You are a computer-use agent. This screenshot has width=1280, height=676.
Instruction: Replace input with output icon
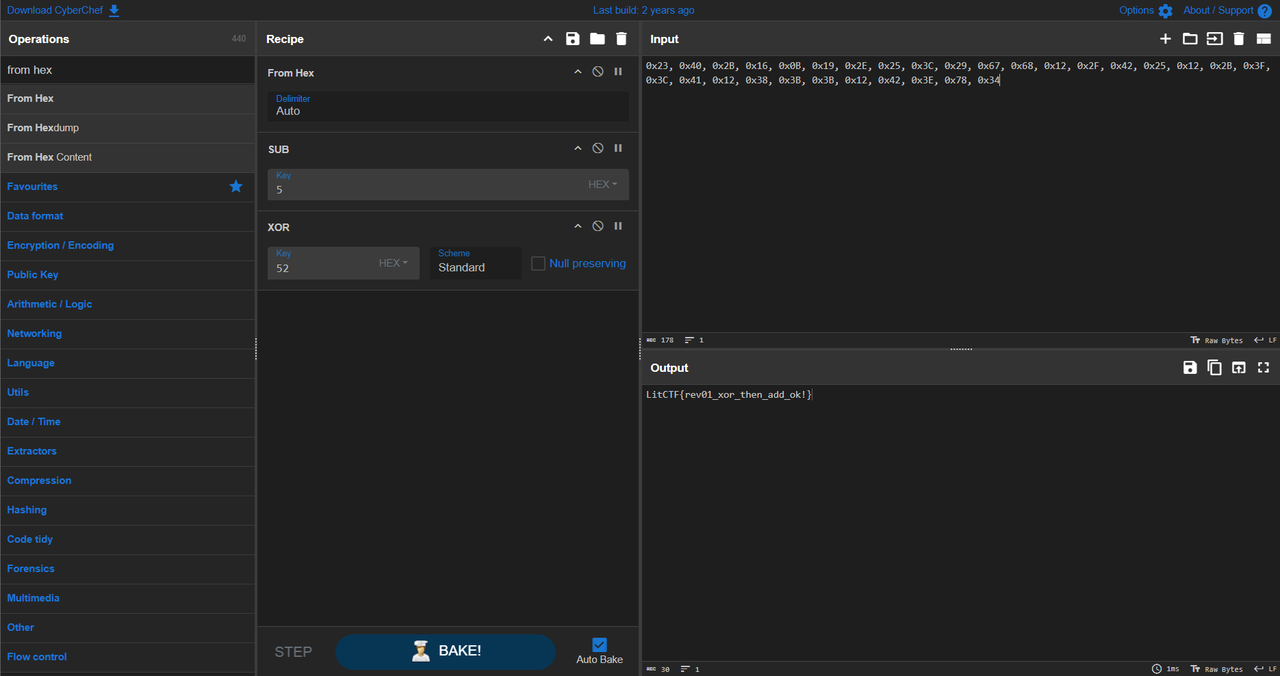click(x=1239, y=368)
